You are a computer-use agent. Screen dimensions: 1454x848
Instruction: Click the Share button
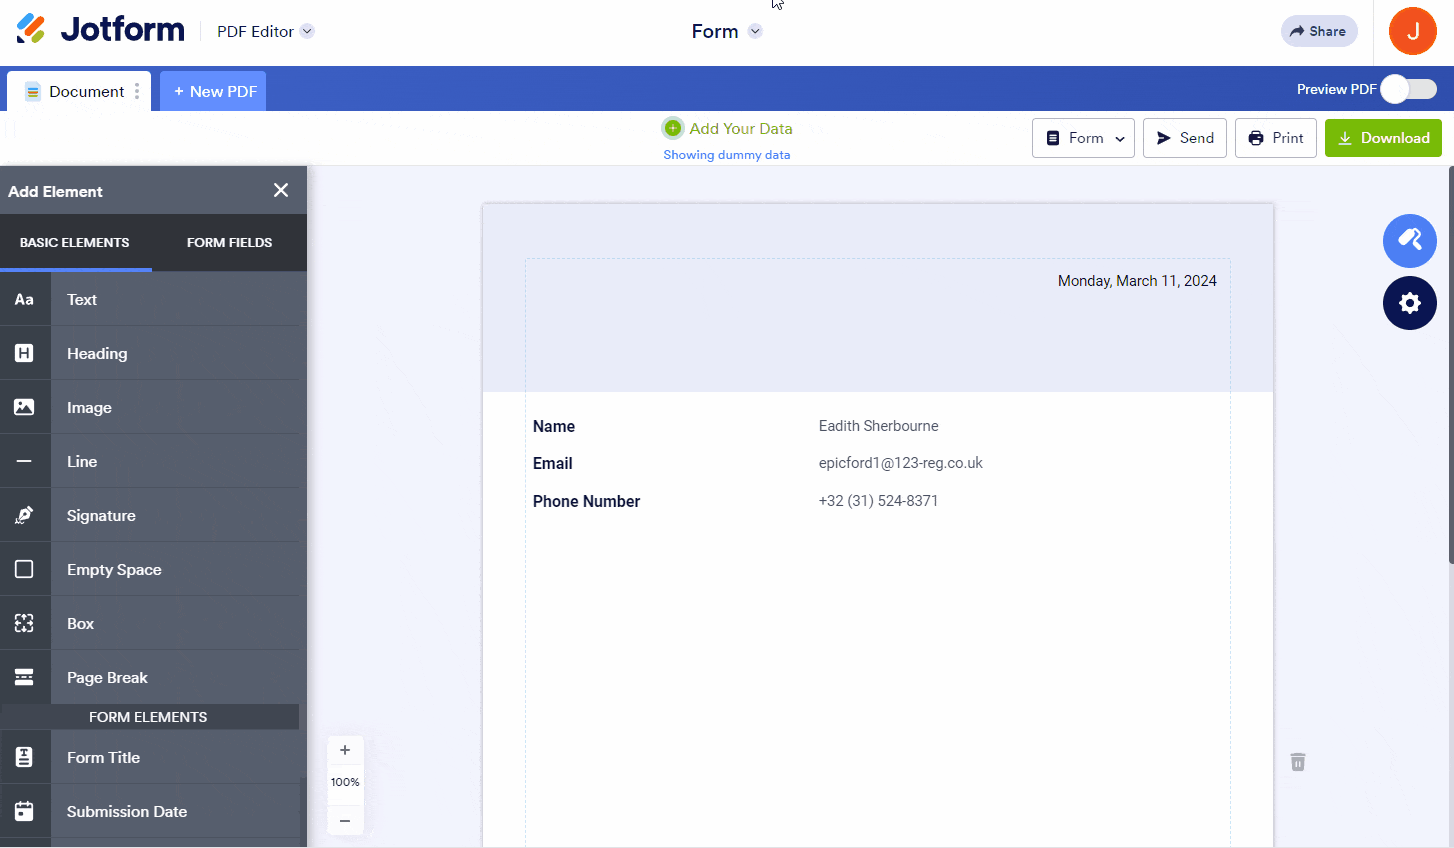1319,31
